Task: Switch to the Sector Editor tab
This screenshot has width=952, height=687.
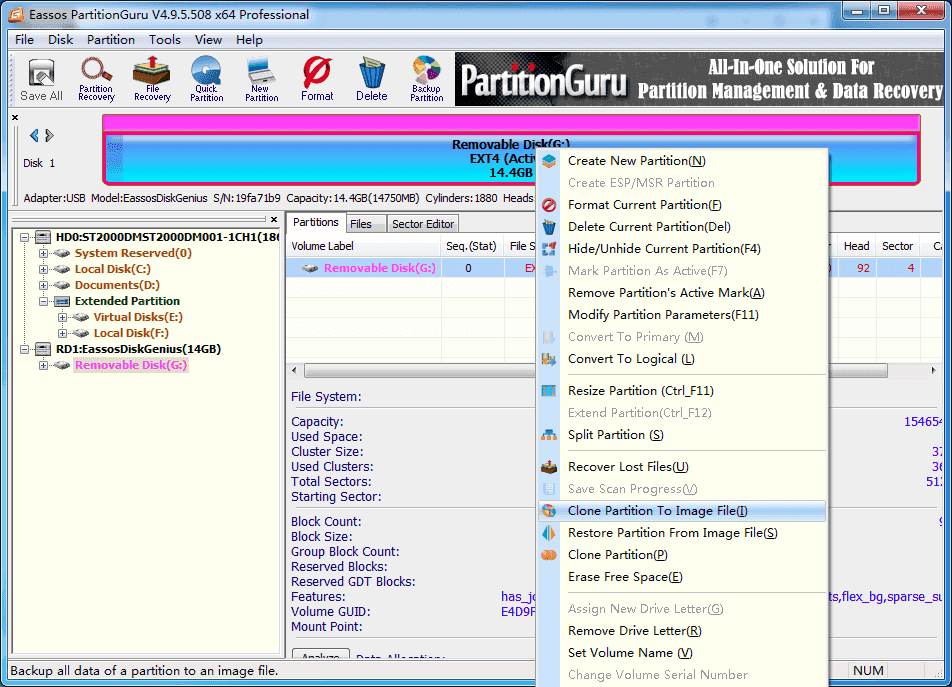Action: click(x=423, y=224)
